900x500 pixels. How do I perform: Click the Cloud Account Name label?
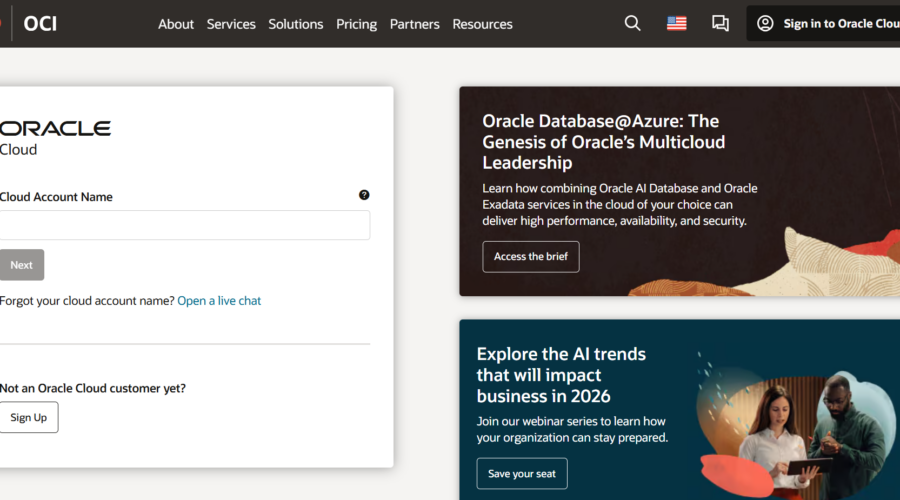point(56,197)
